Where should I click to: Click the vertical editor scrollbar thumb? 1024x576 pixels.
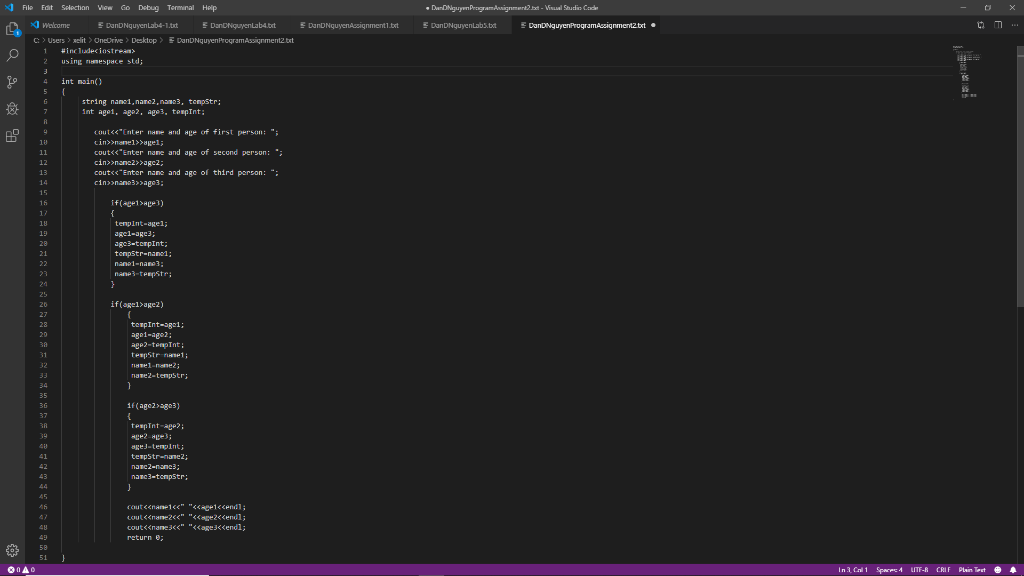pyautogui.click(x=1020, y=175)
